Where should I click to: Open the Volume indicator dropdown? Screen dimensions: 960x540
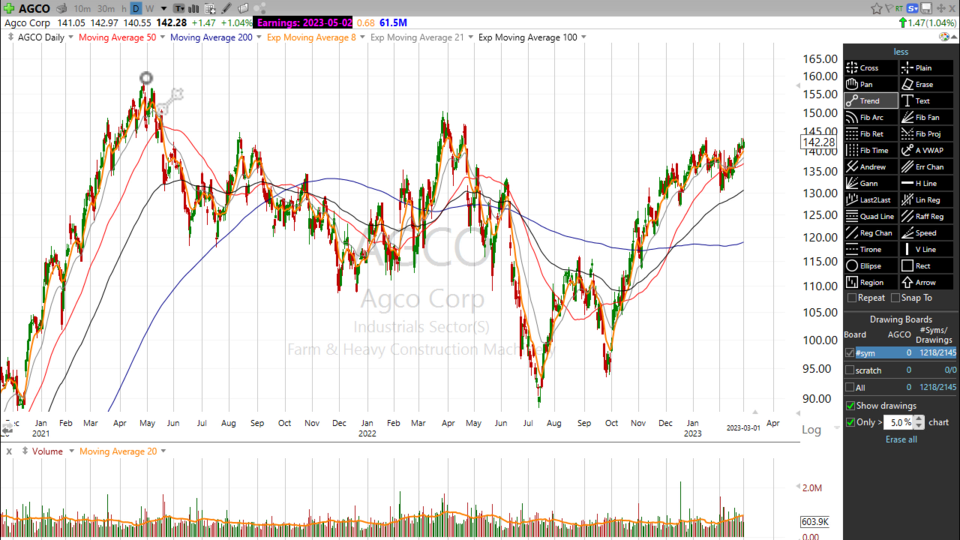(71, 451)
